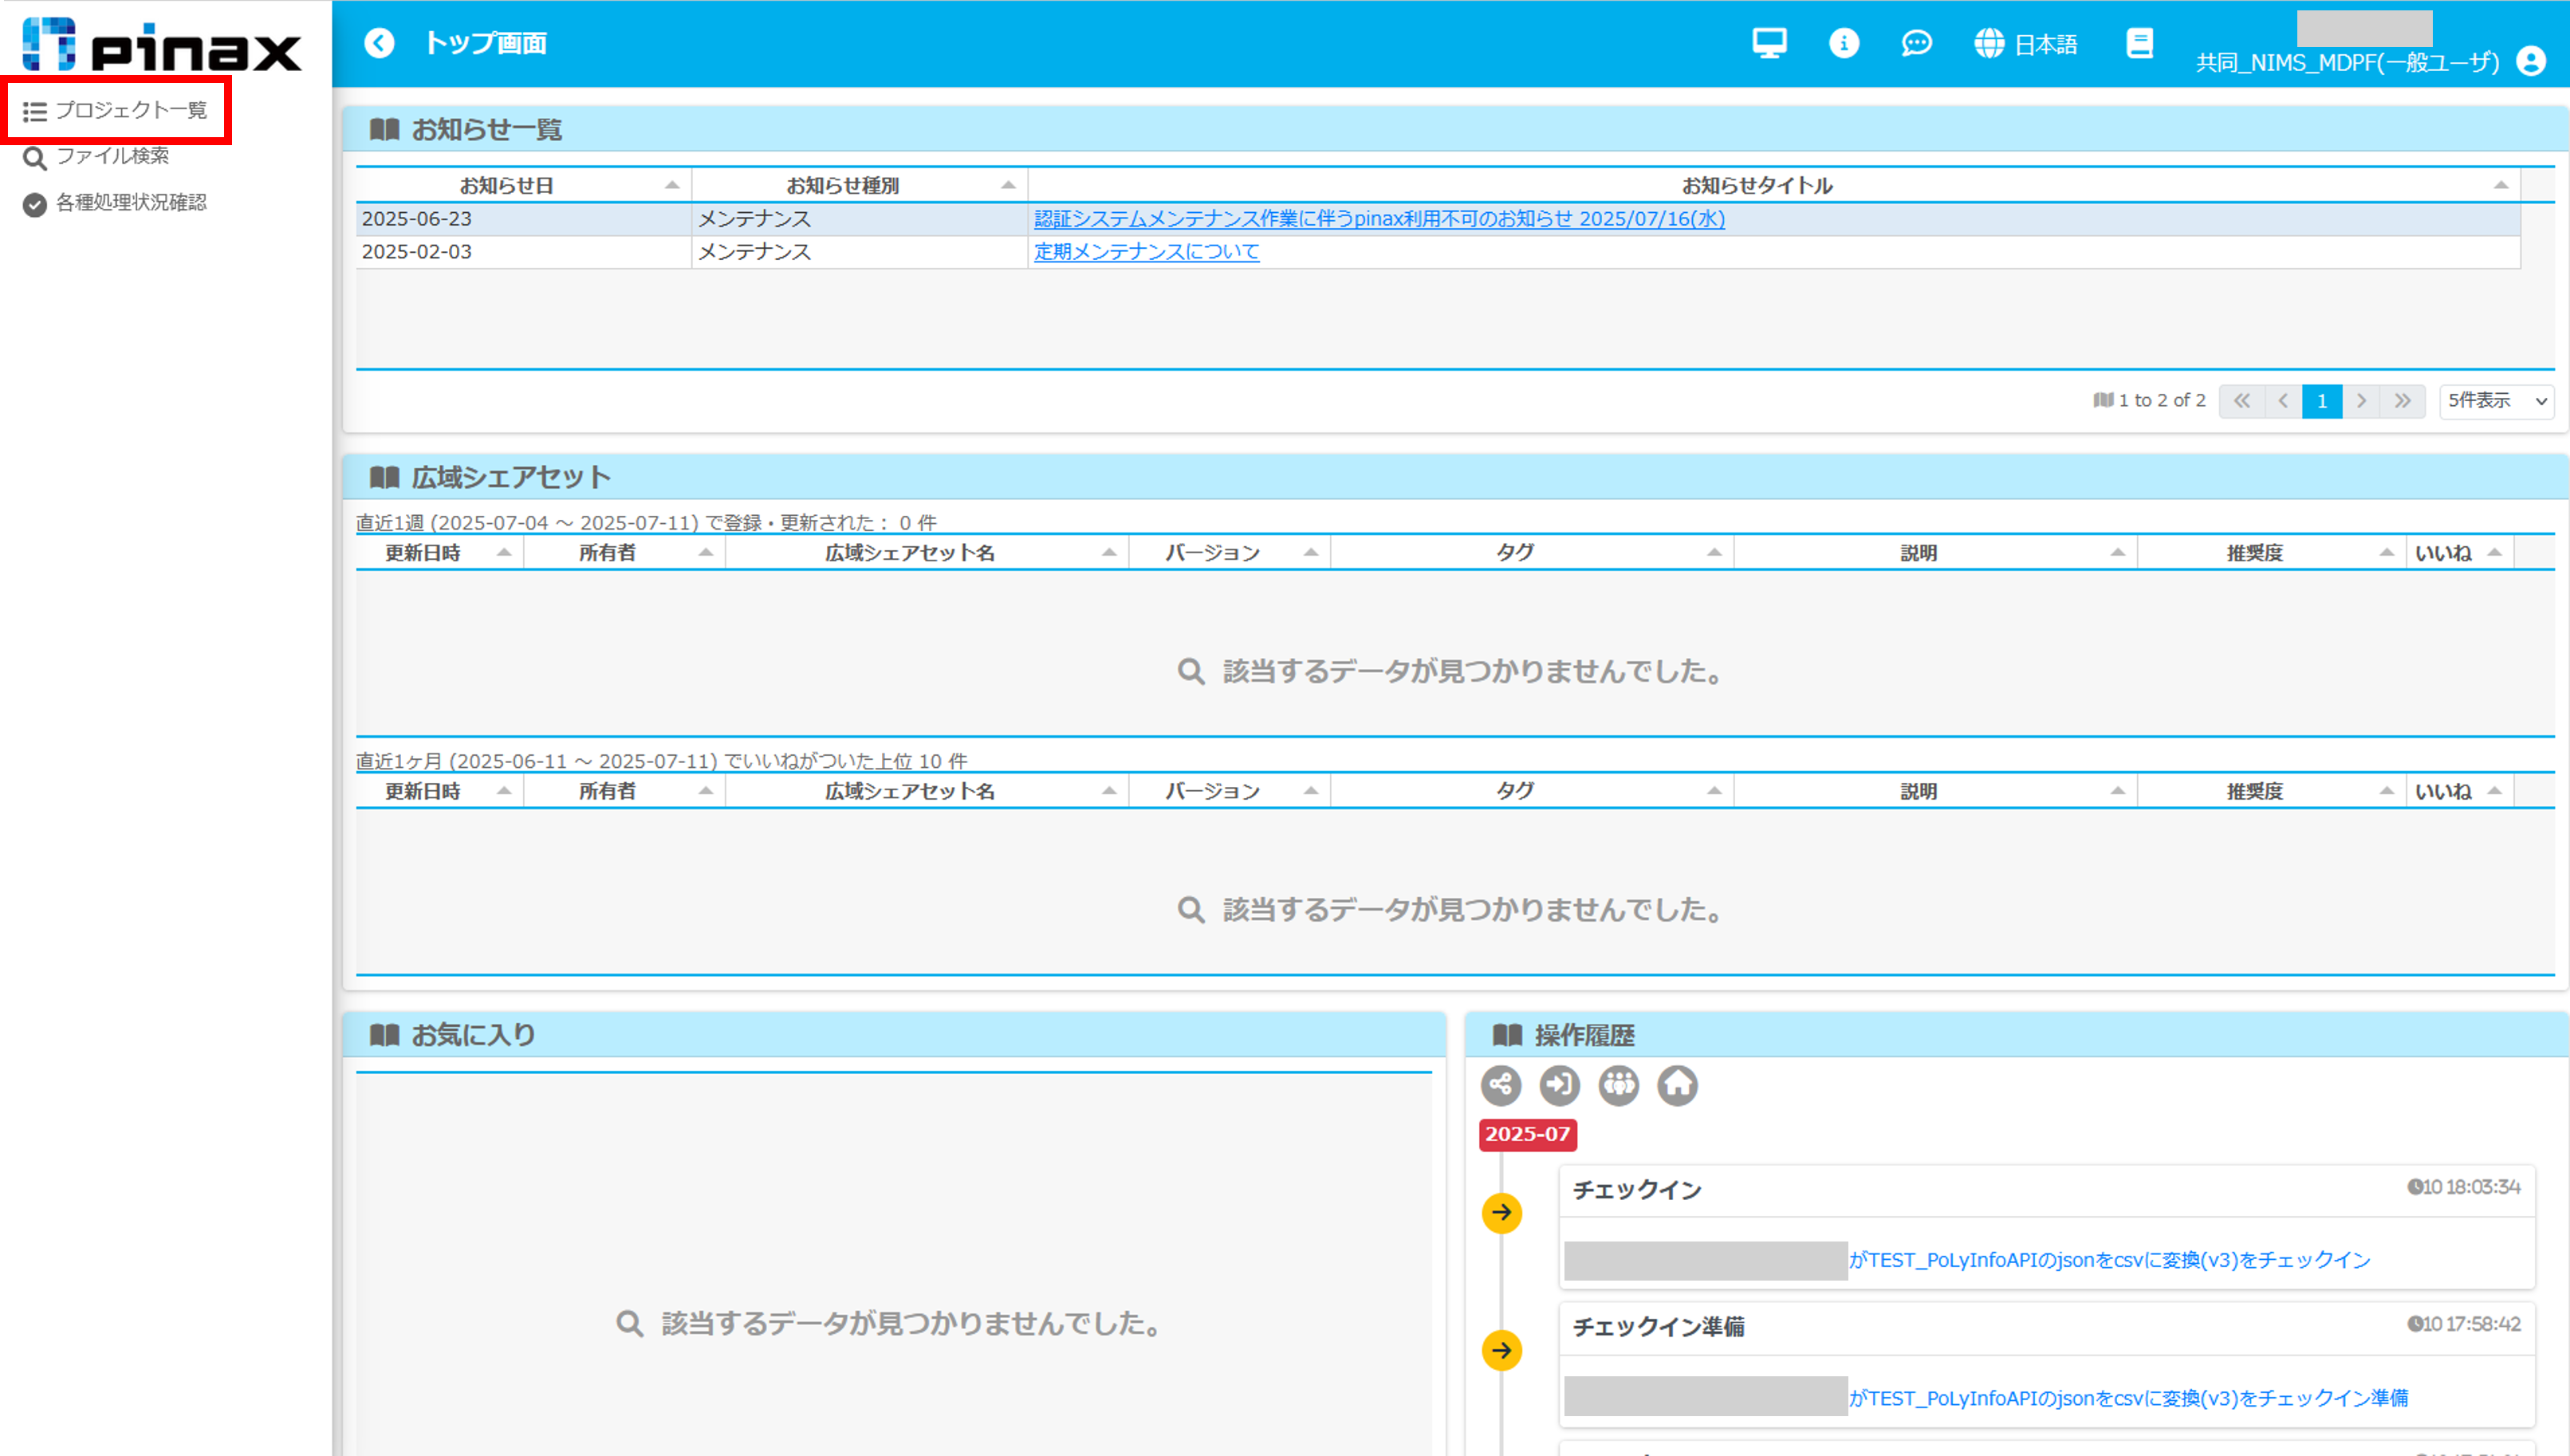This screenshot has width=2570, height=1456.
Task: Filter history by share icon
Action: pyautogui.click(x=1500, y=1085)
